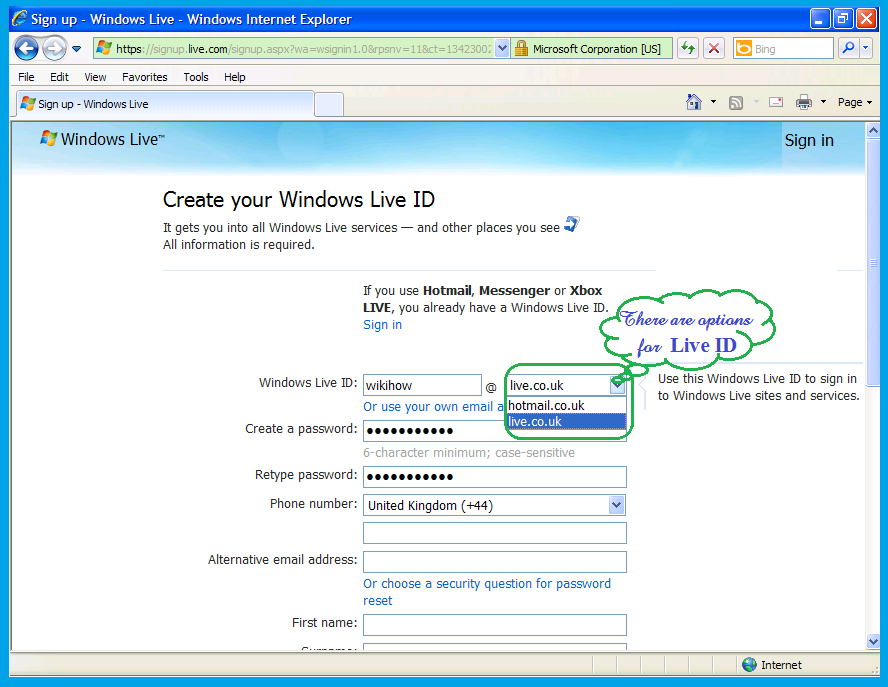Expand the address bar URL dropdown

pos(502,48)
